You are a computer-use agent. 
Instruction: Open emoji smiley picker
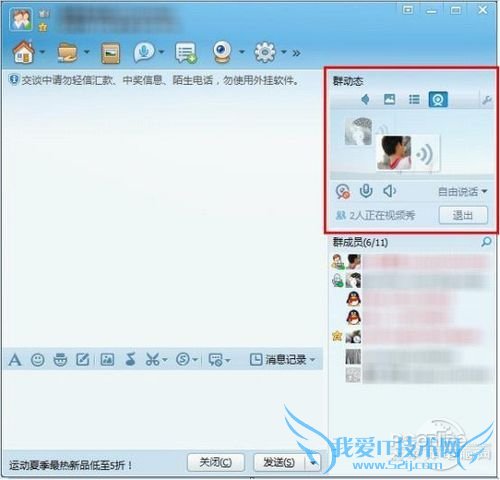coord(37,360)
